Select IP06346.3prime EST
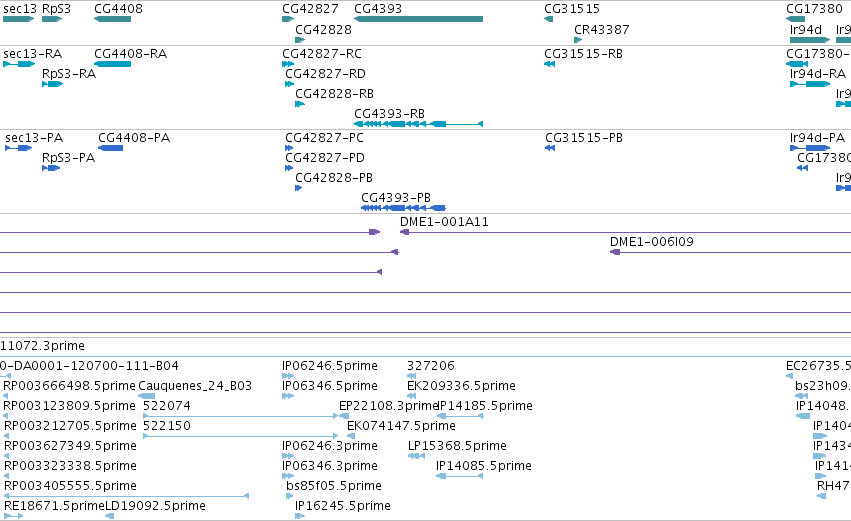 coord(330,466)
